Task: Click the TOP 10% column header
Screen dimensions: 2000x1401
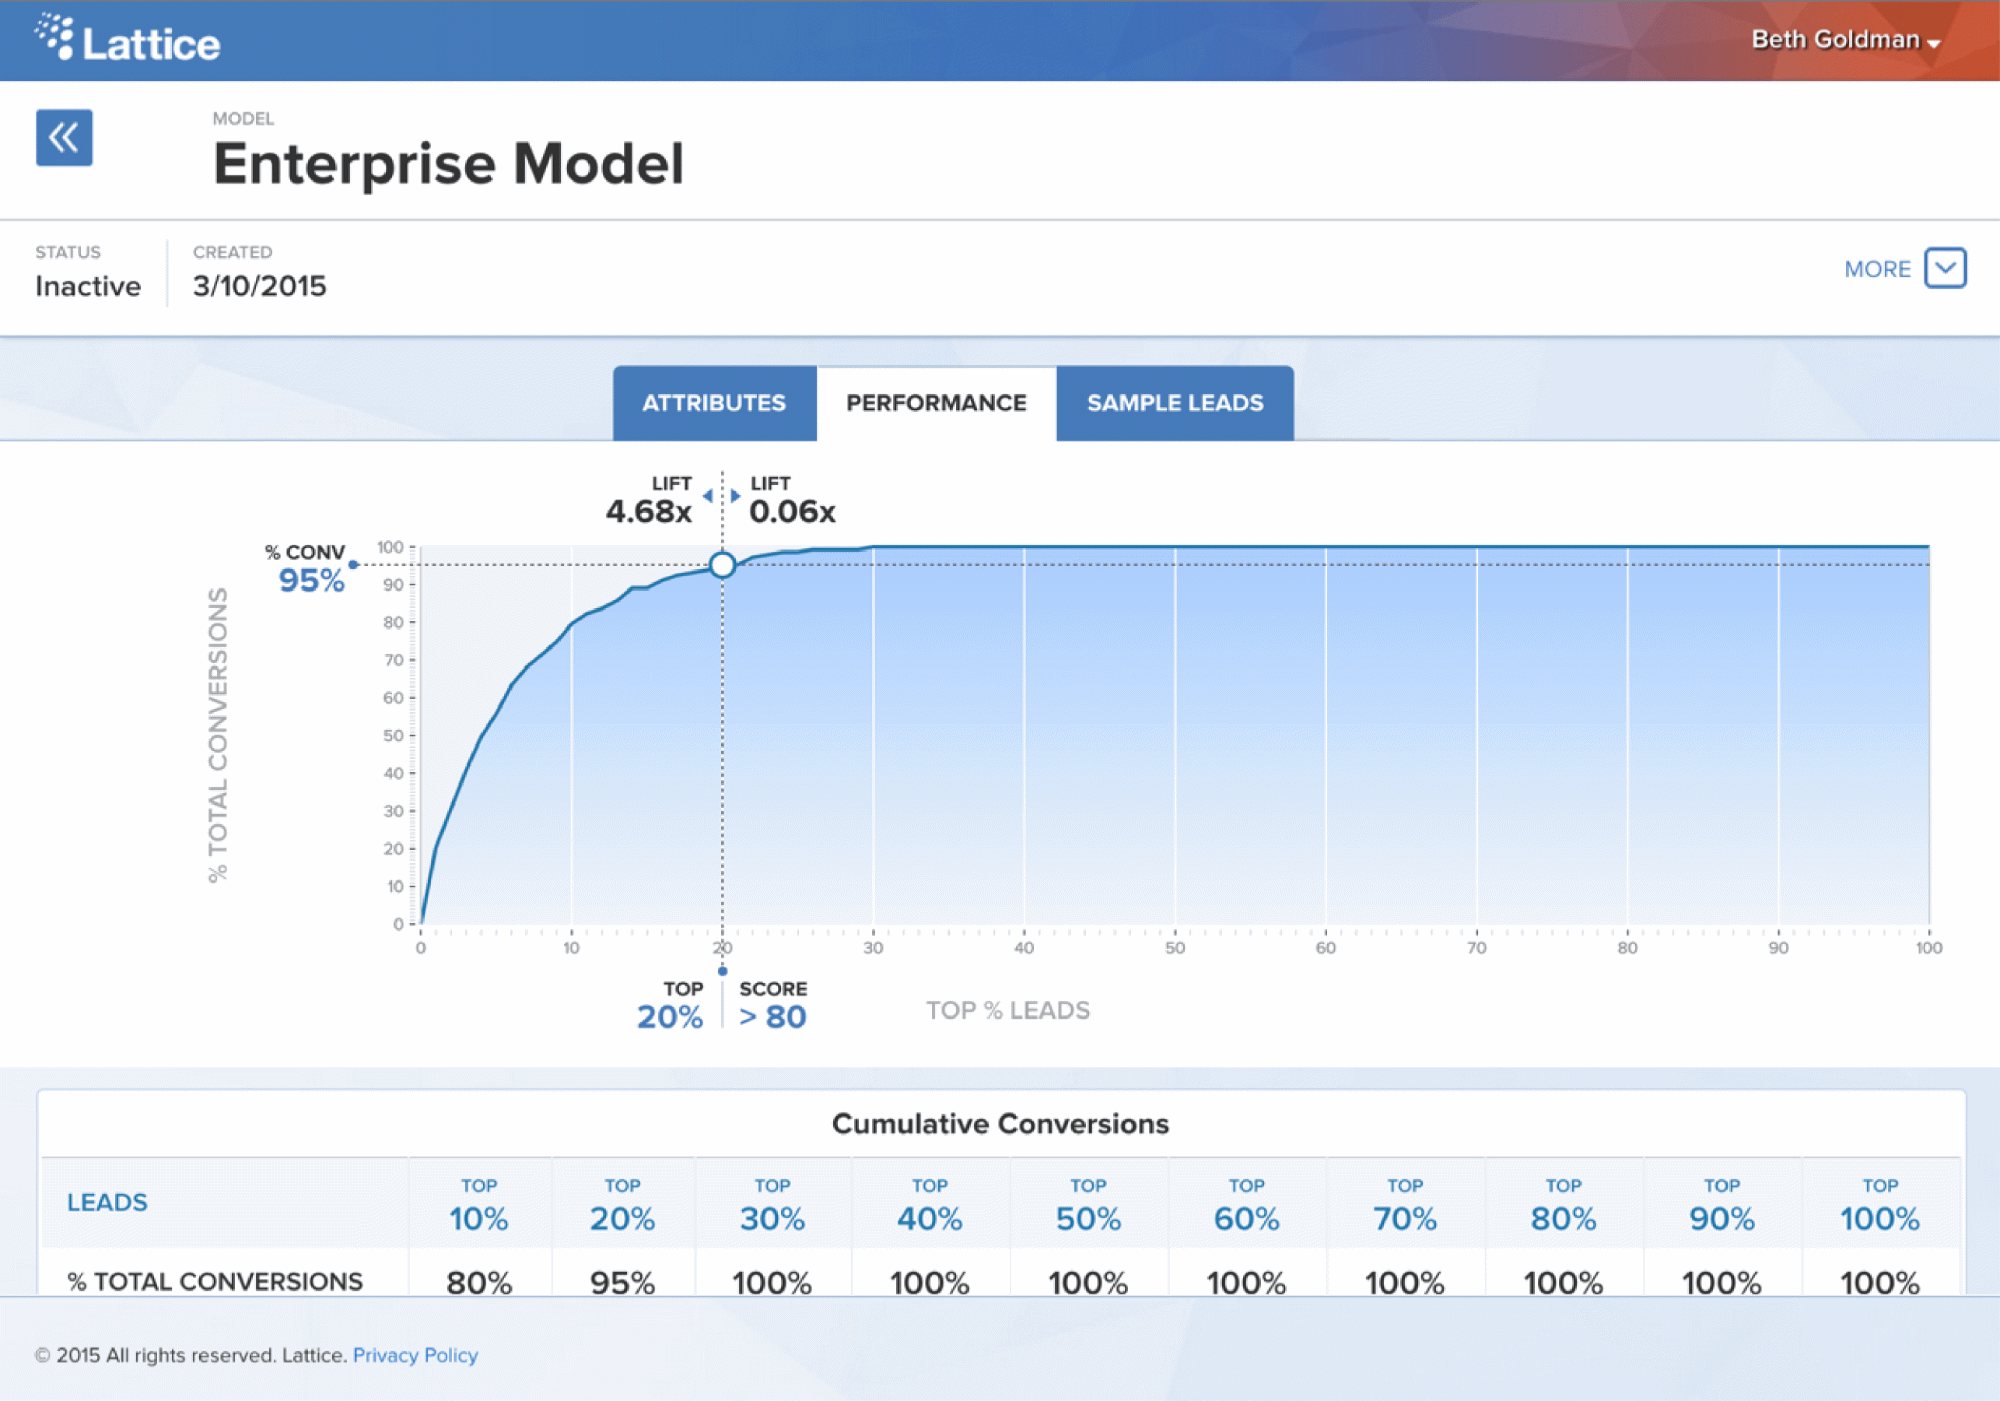Action: tap(479, 1205)
